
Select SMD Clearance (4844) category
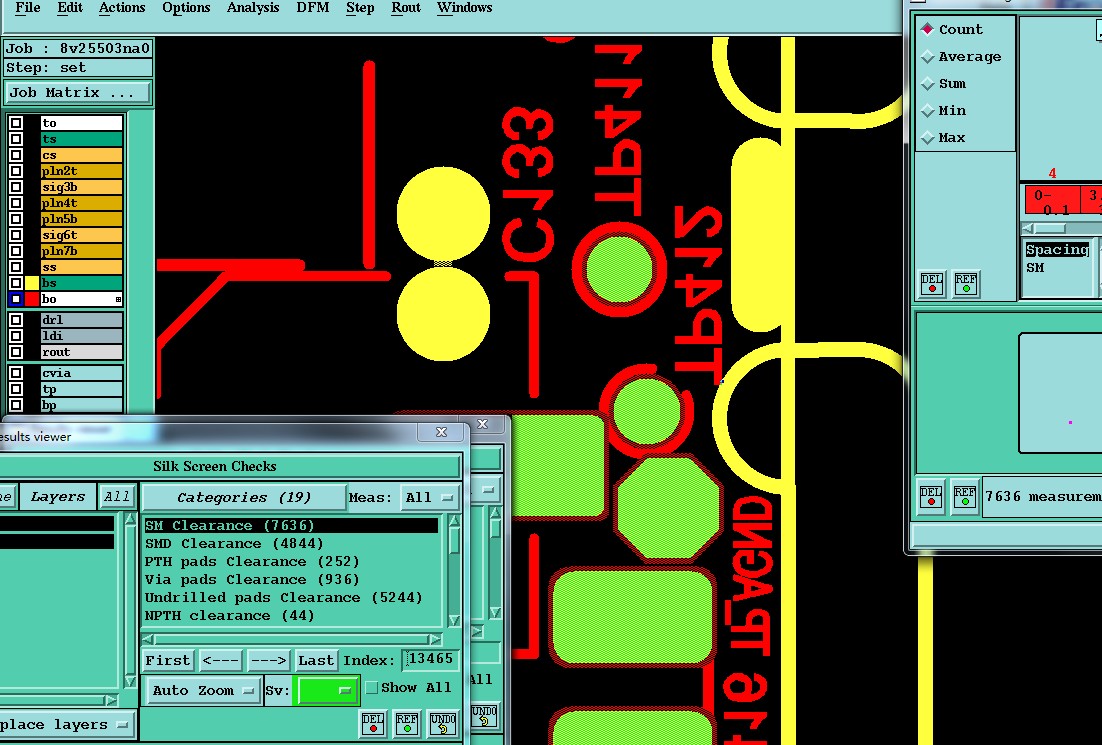click(291, 544)
